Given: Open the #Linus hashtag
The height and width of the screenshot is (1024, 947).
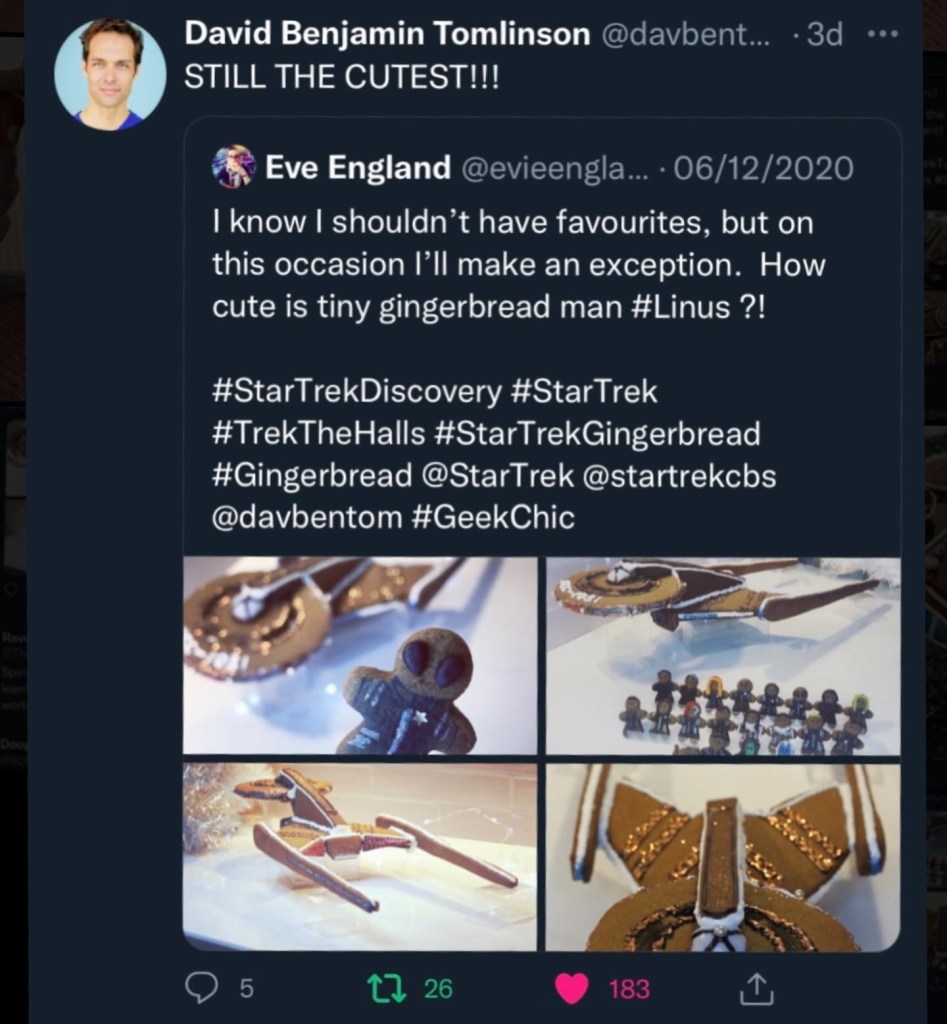Looking at the screenshot, I should click(682, 308).
